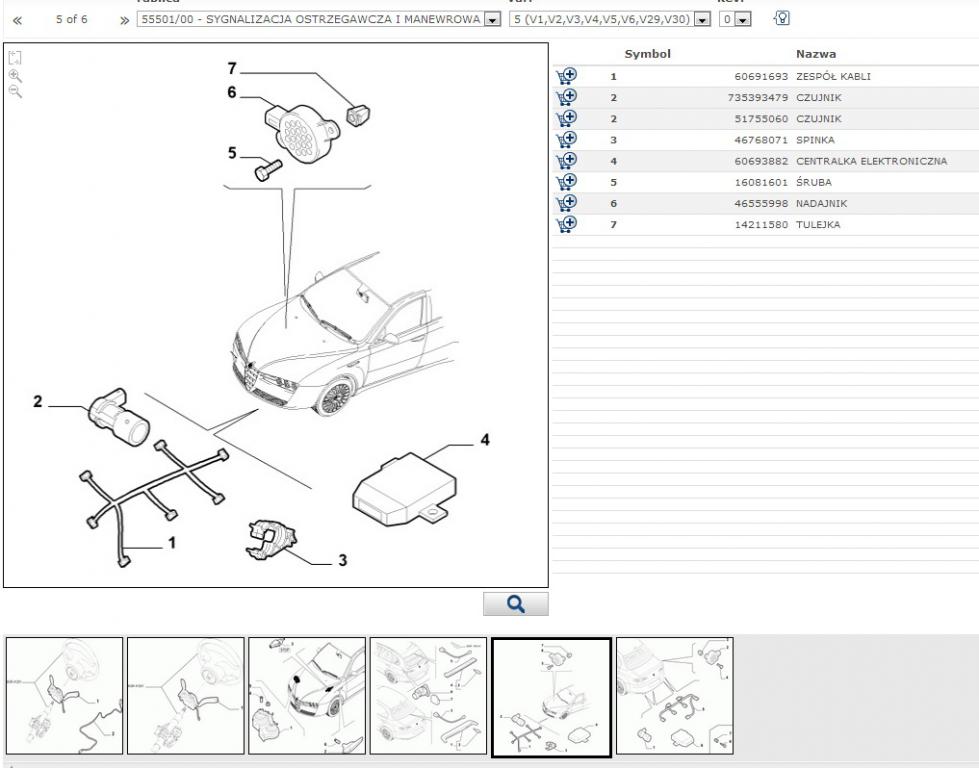Click the ŚRUBA part name

[814, 182]
